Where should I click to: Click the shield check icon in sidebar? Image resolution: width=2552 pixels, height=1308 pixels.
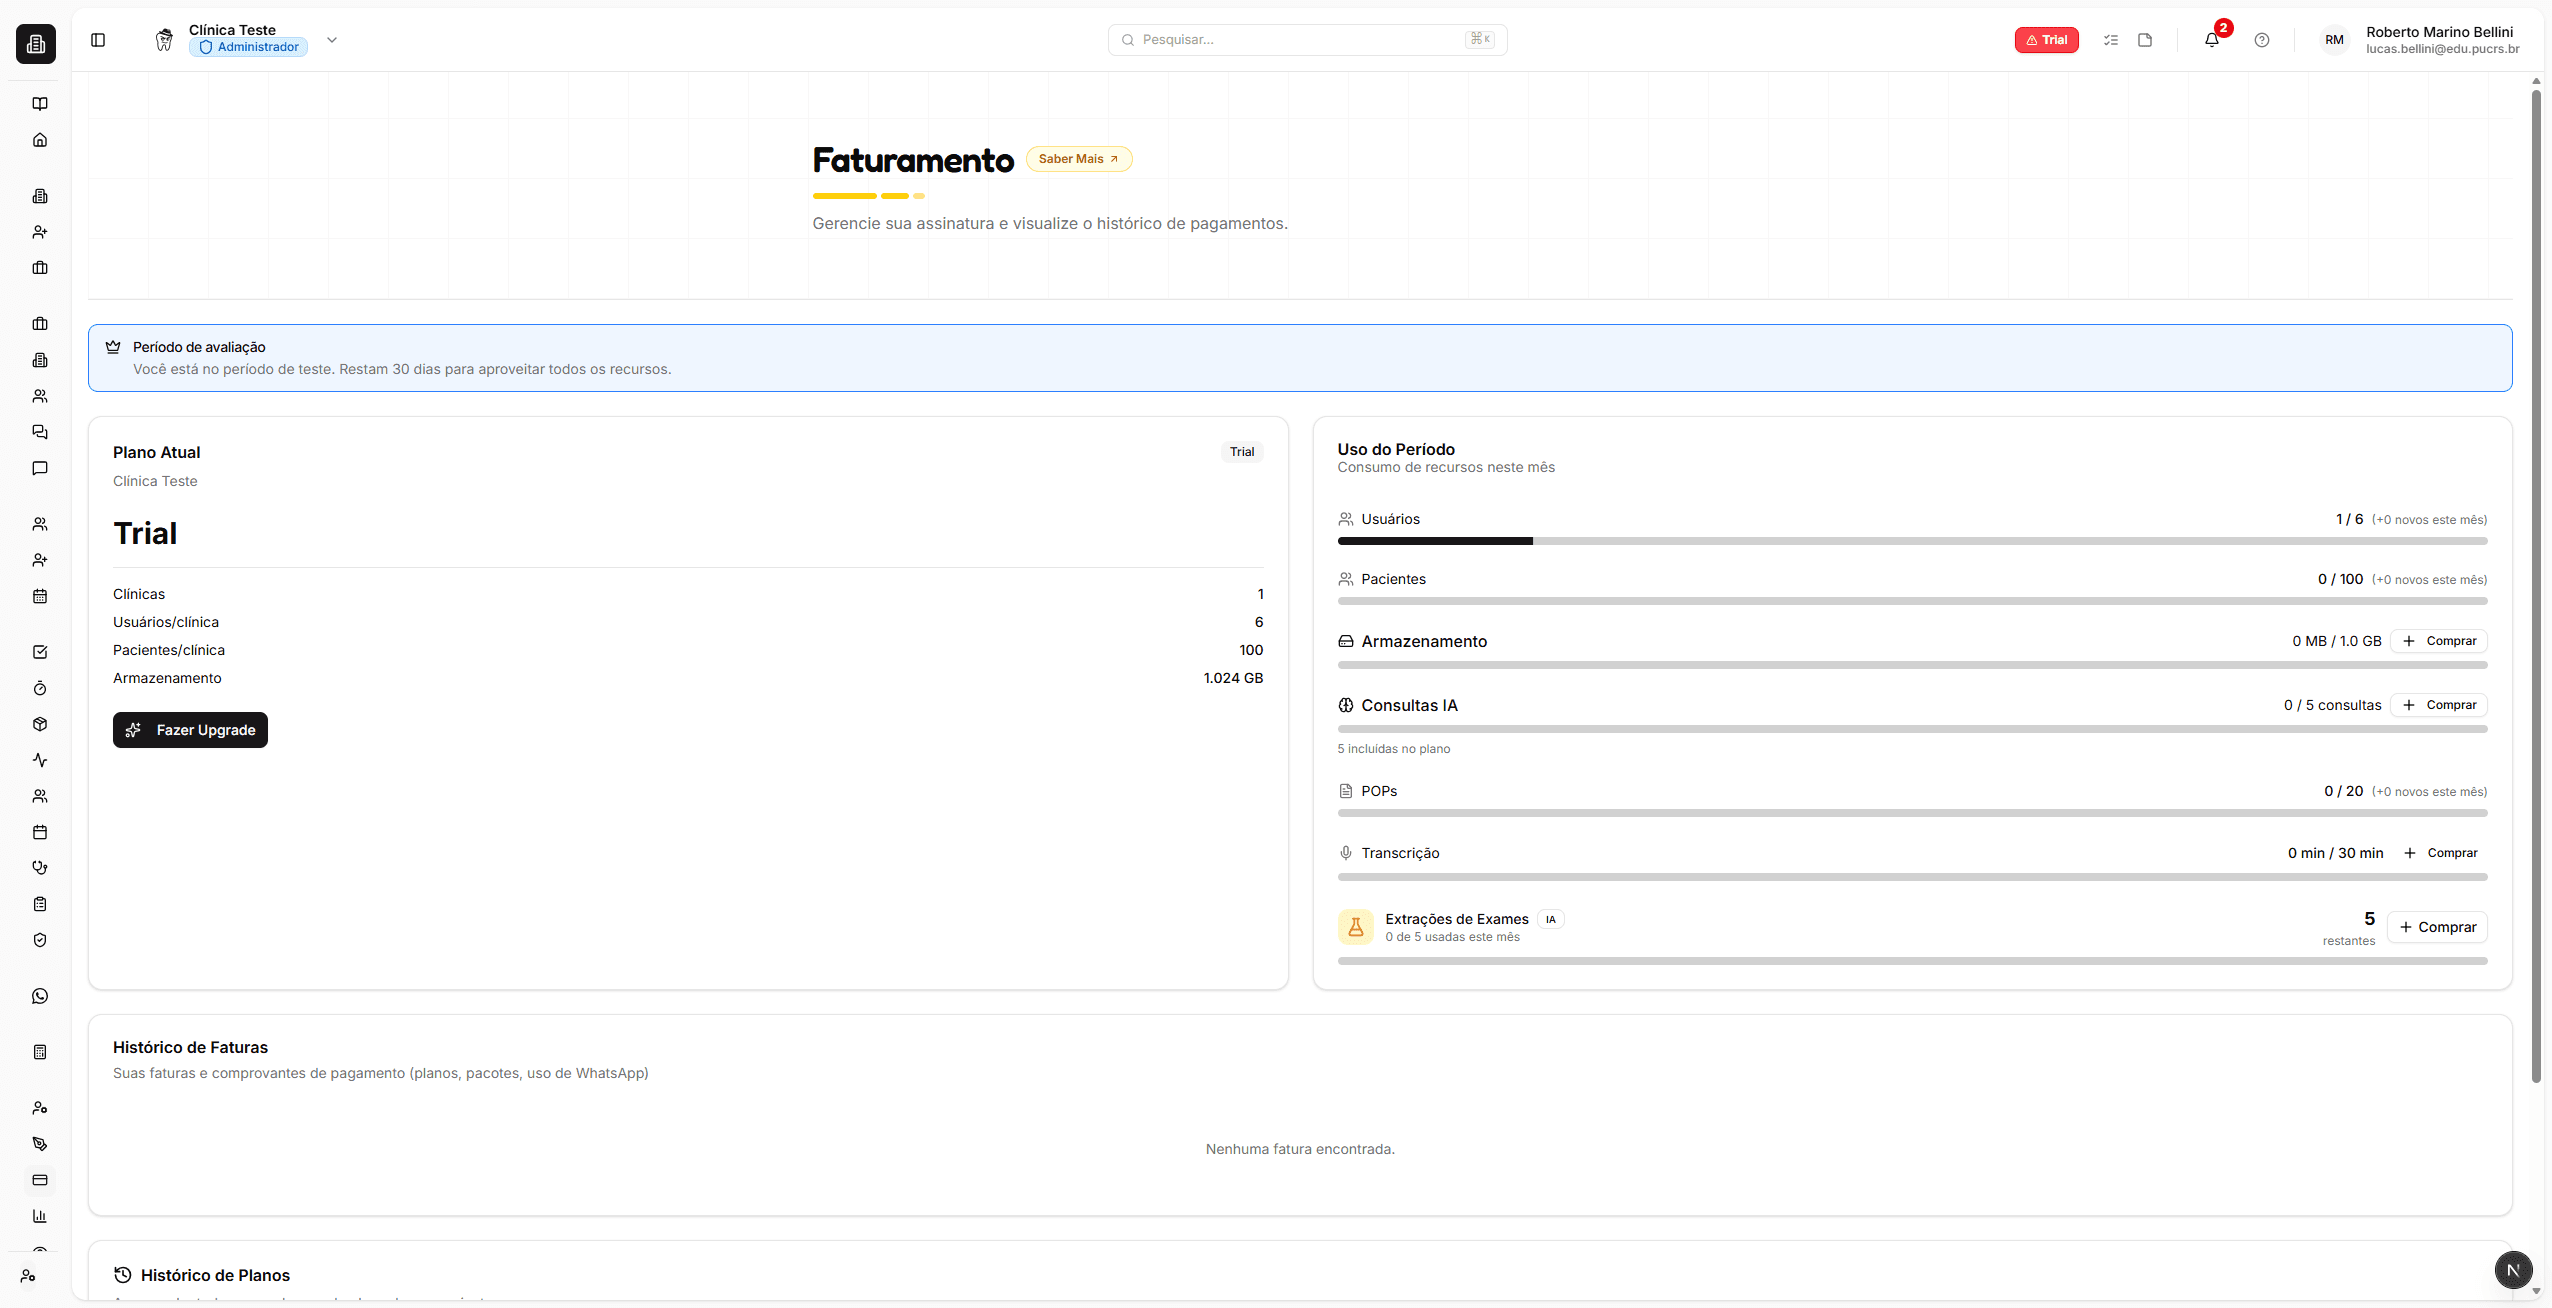40,940
